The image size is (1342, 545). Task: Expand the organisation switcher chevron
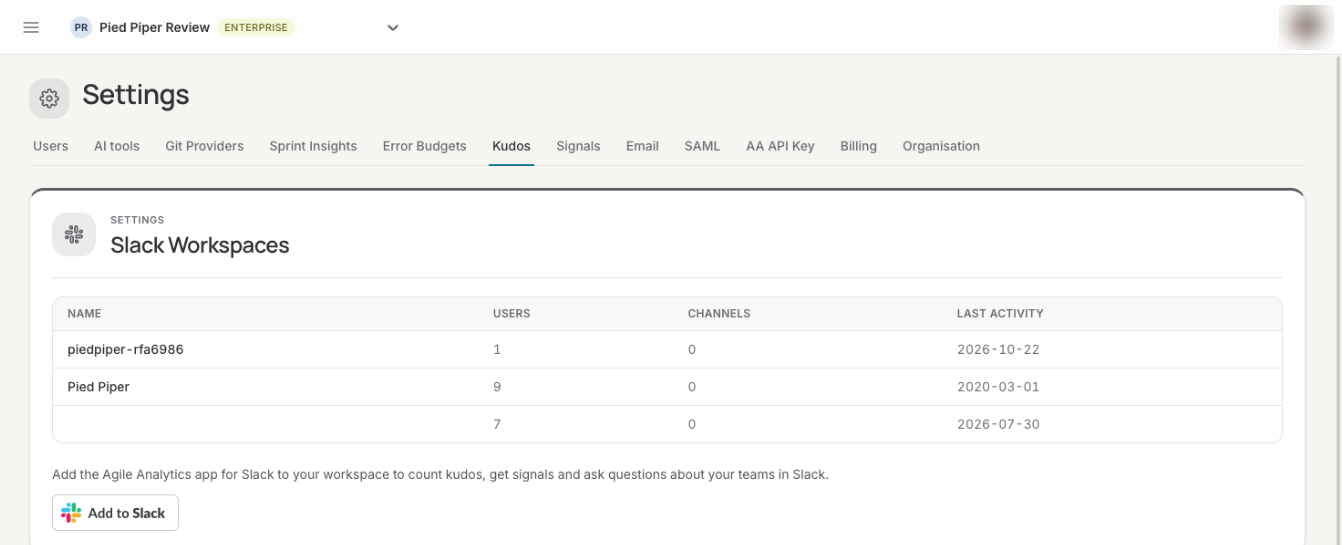[392, 28]
